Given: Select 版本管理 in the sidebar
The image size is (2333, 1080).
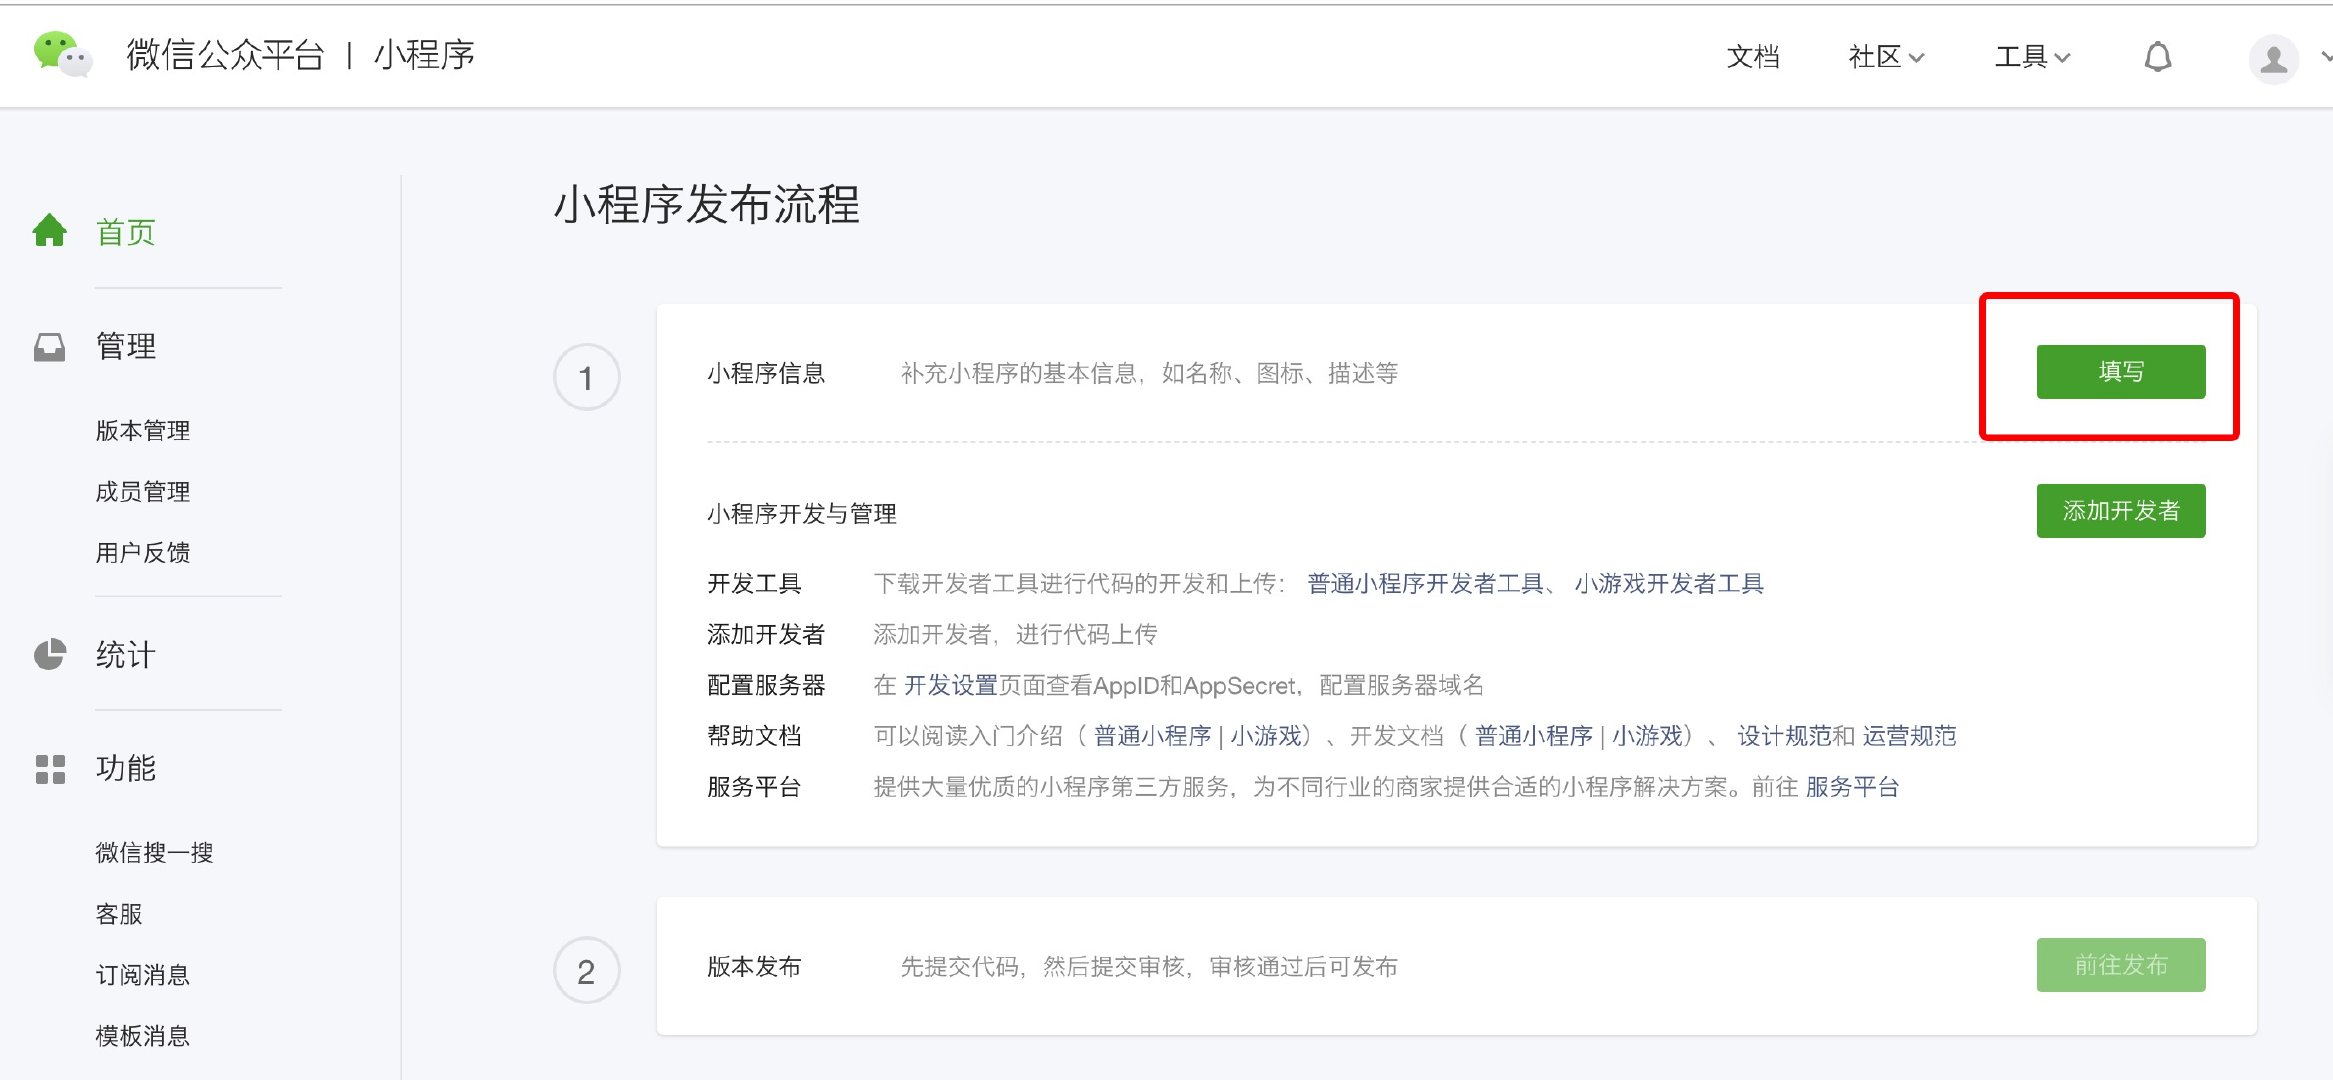Looking at the screenshot, I should [142, 431].
